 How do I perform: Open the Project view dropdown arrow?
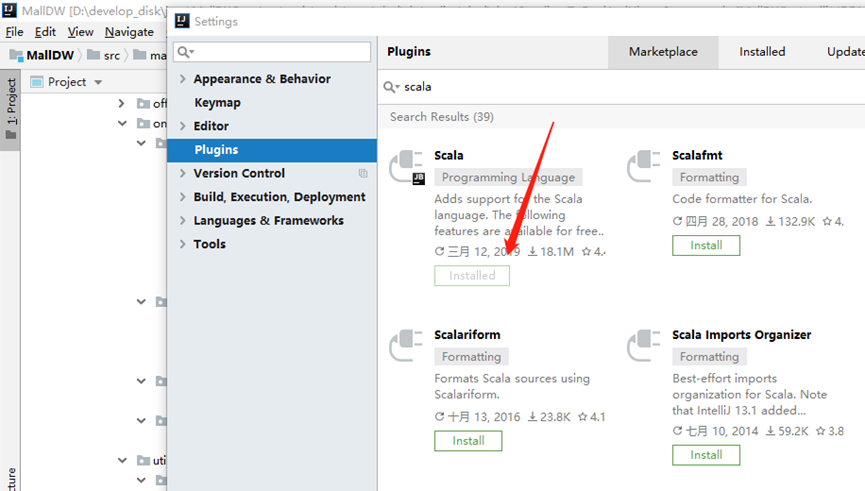click(x=98, y=83)
